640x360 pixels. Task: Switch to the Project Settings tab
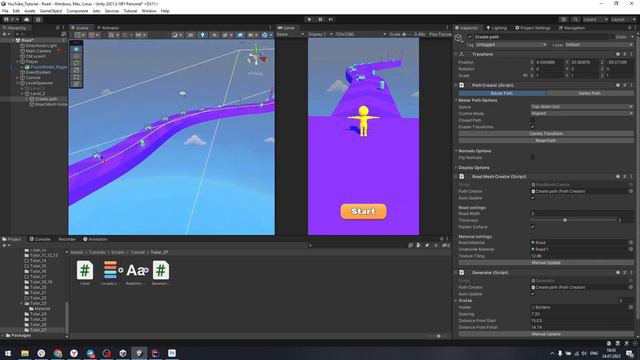tap(533, 28)
